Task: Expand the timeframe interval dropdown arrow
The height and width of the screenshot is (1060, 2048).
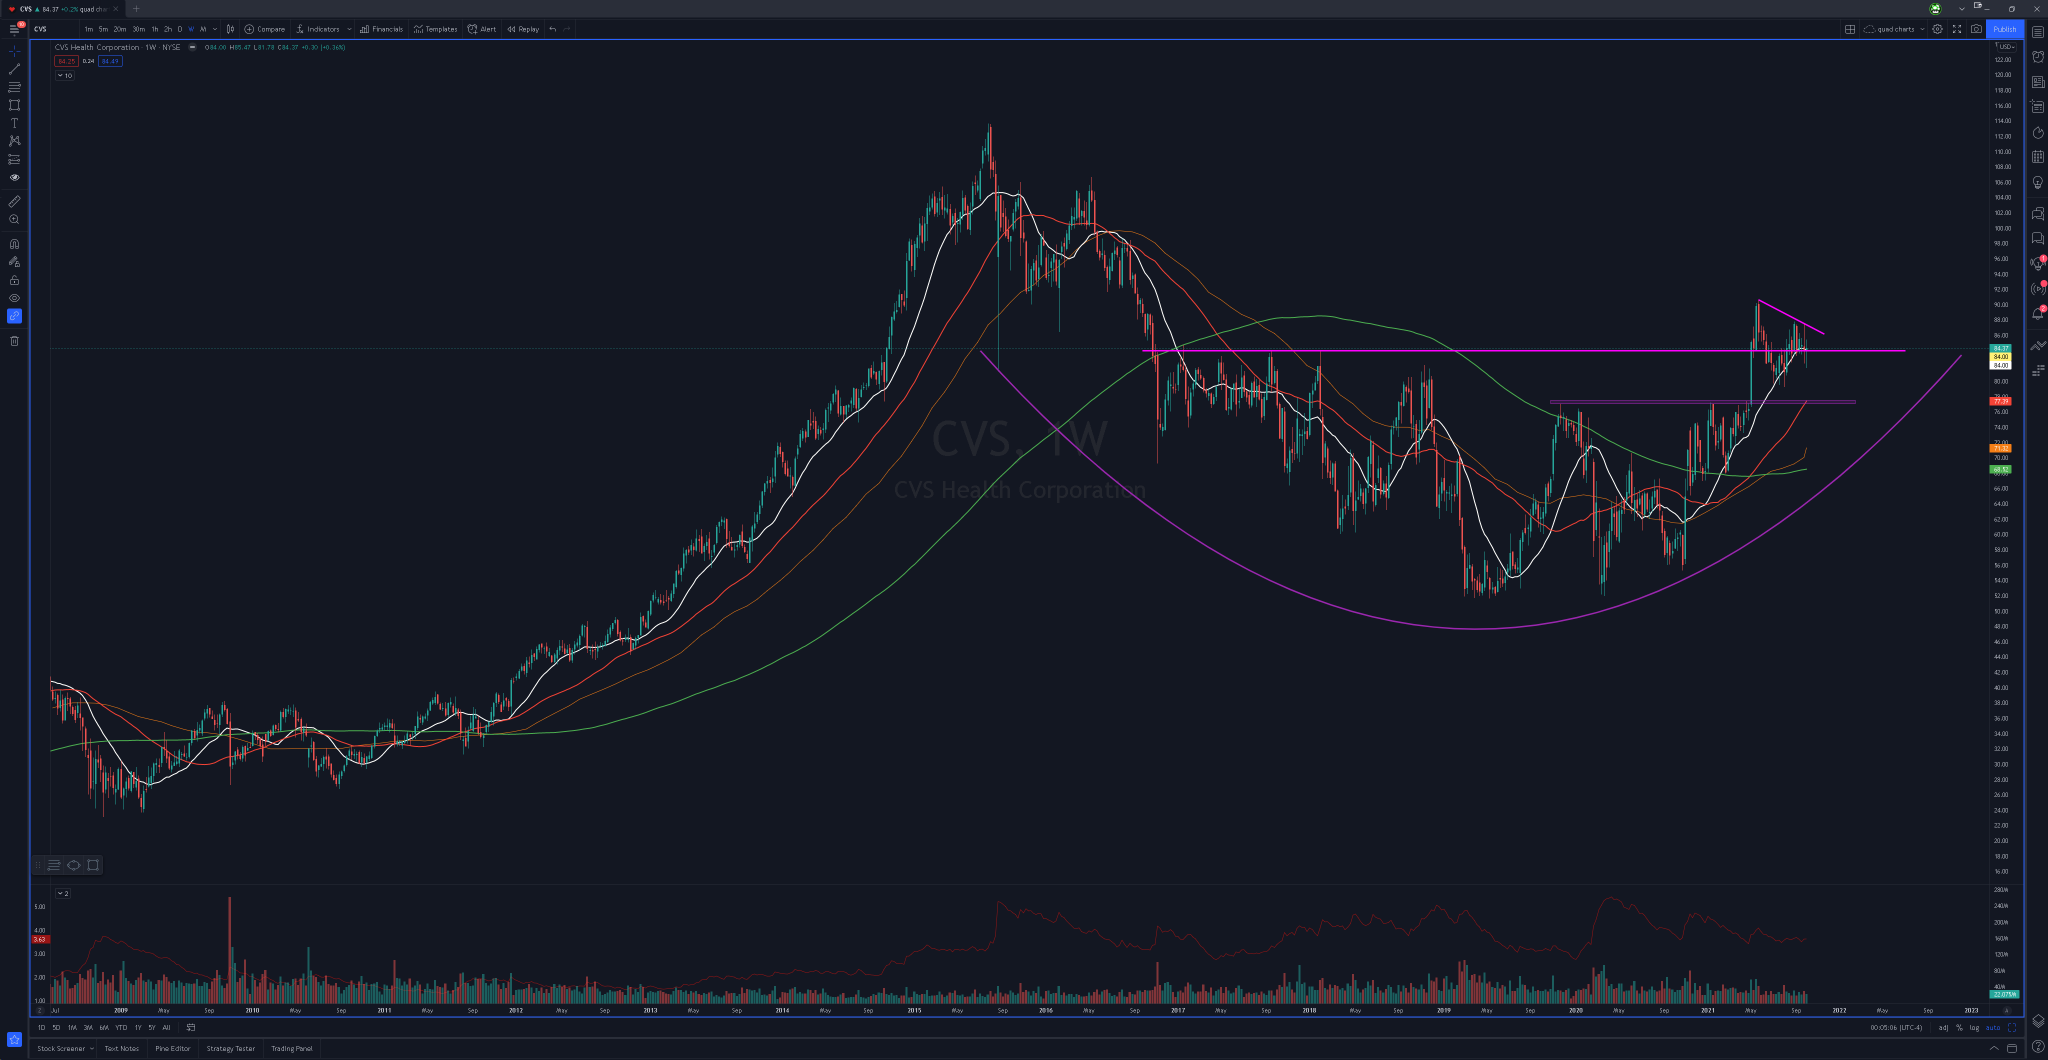Action: [215, 29]
